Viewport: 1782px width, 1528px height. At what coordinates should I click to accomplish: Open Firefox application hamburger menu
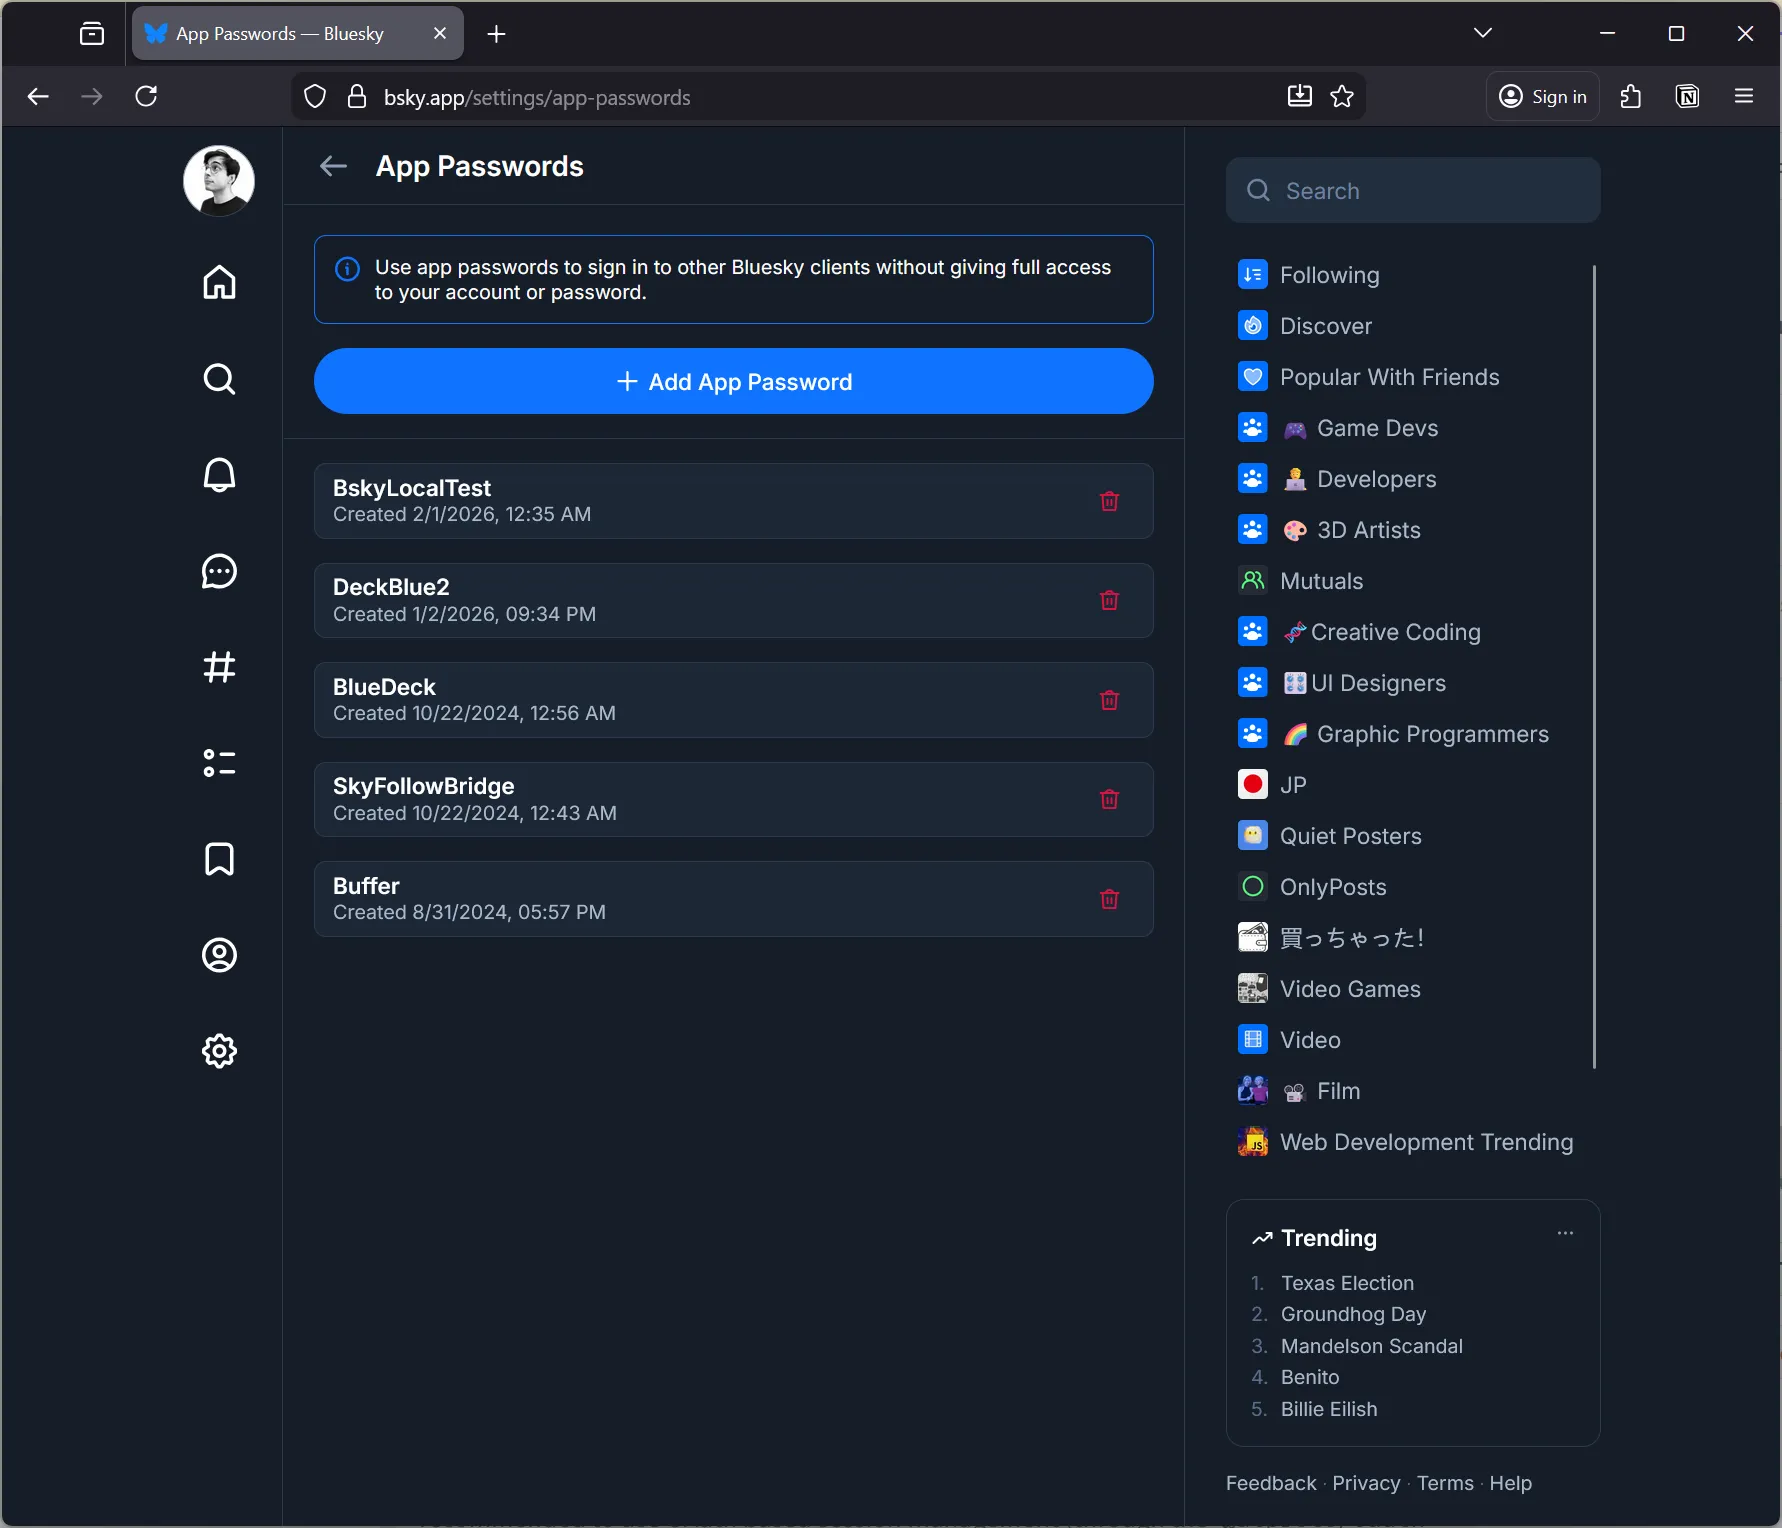point(1744,96)
